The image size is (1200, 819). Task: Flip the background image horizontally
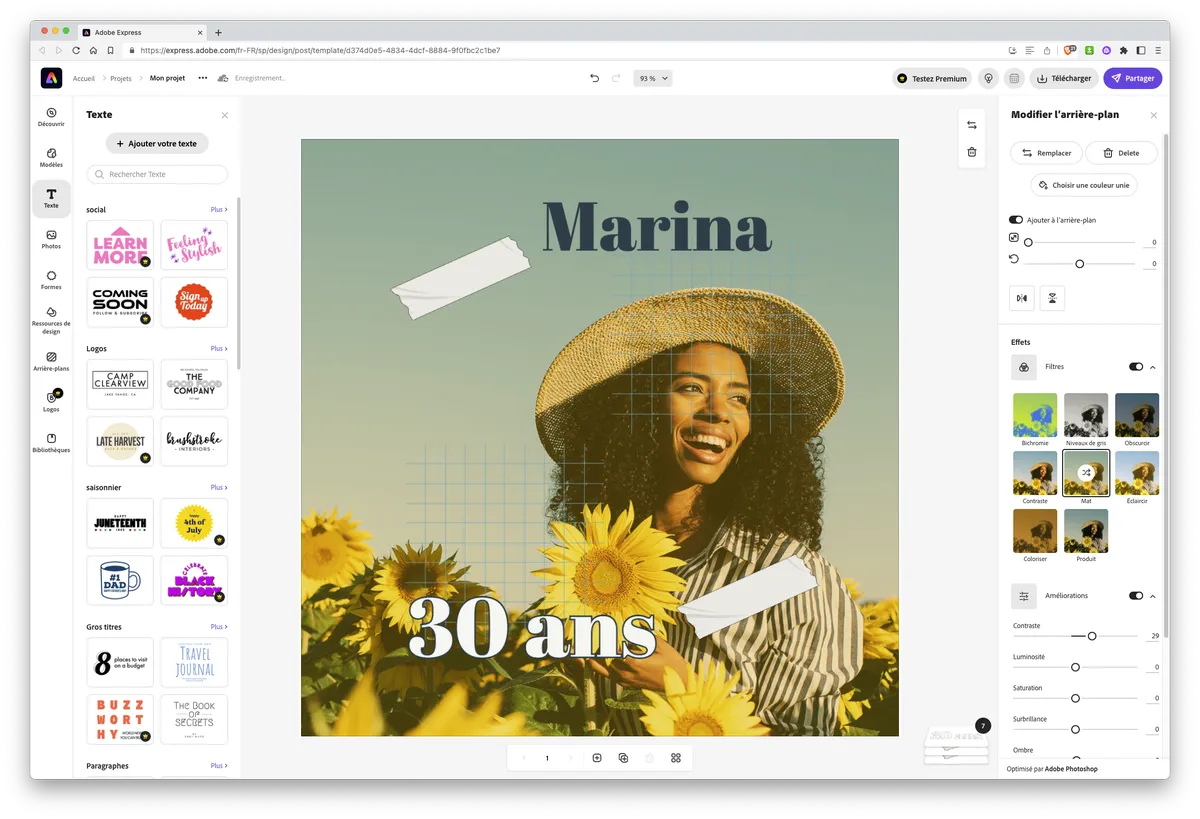click(1021, 297)
